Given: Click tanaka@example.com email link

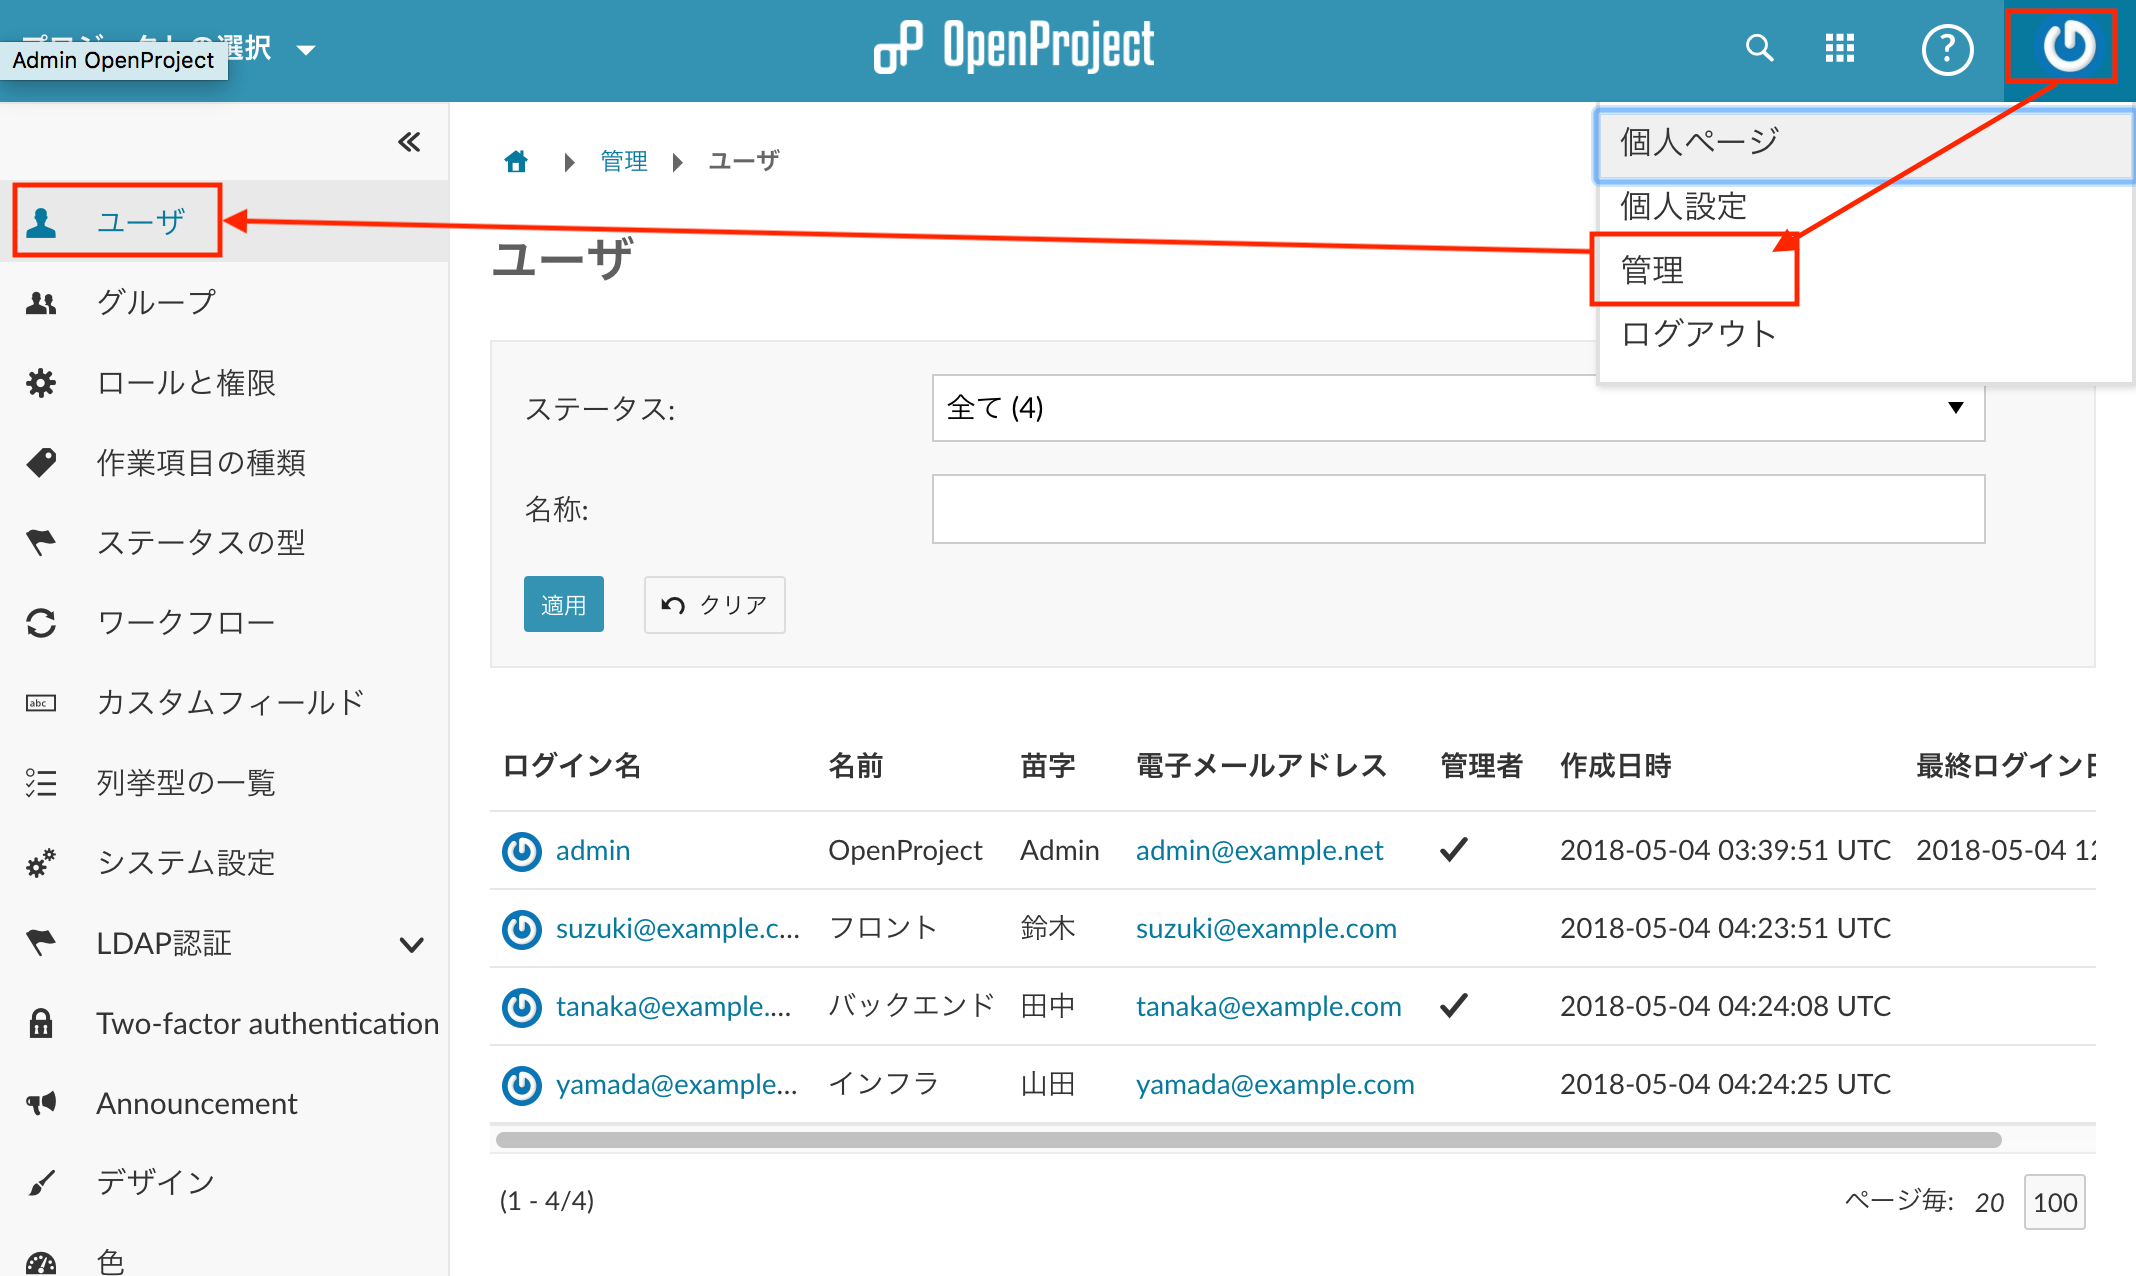Looking at the screenshot, I should (x=1268, y=1006).
